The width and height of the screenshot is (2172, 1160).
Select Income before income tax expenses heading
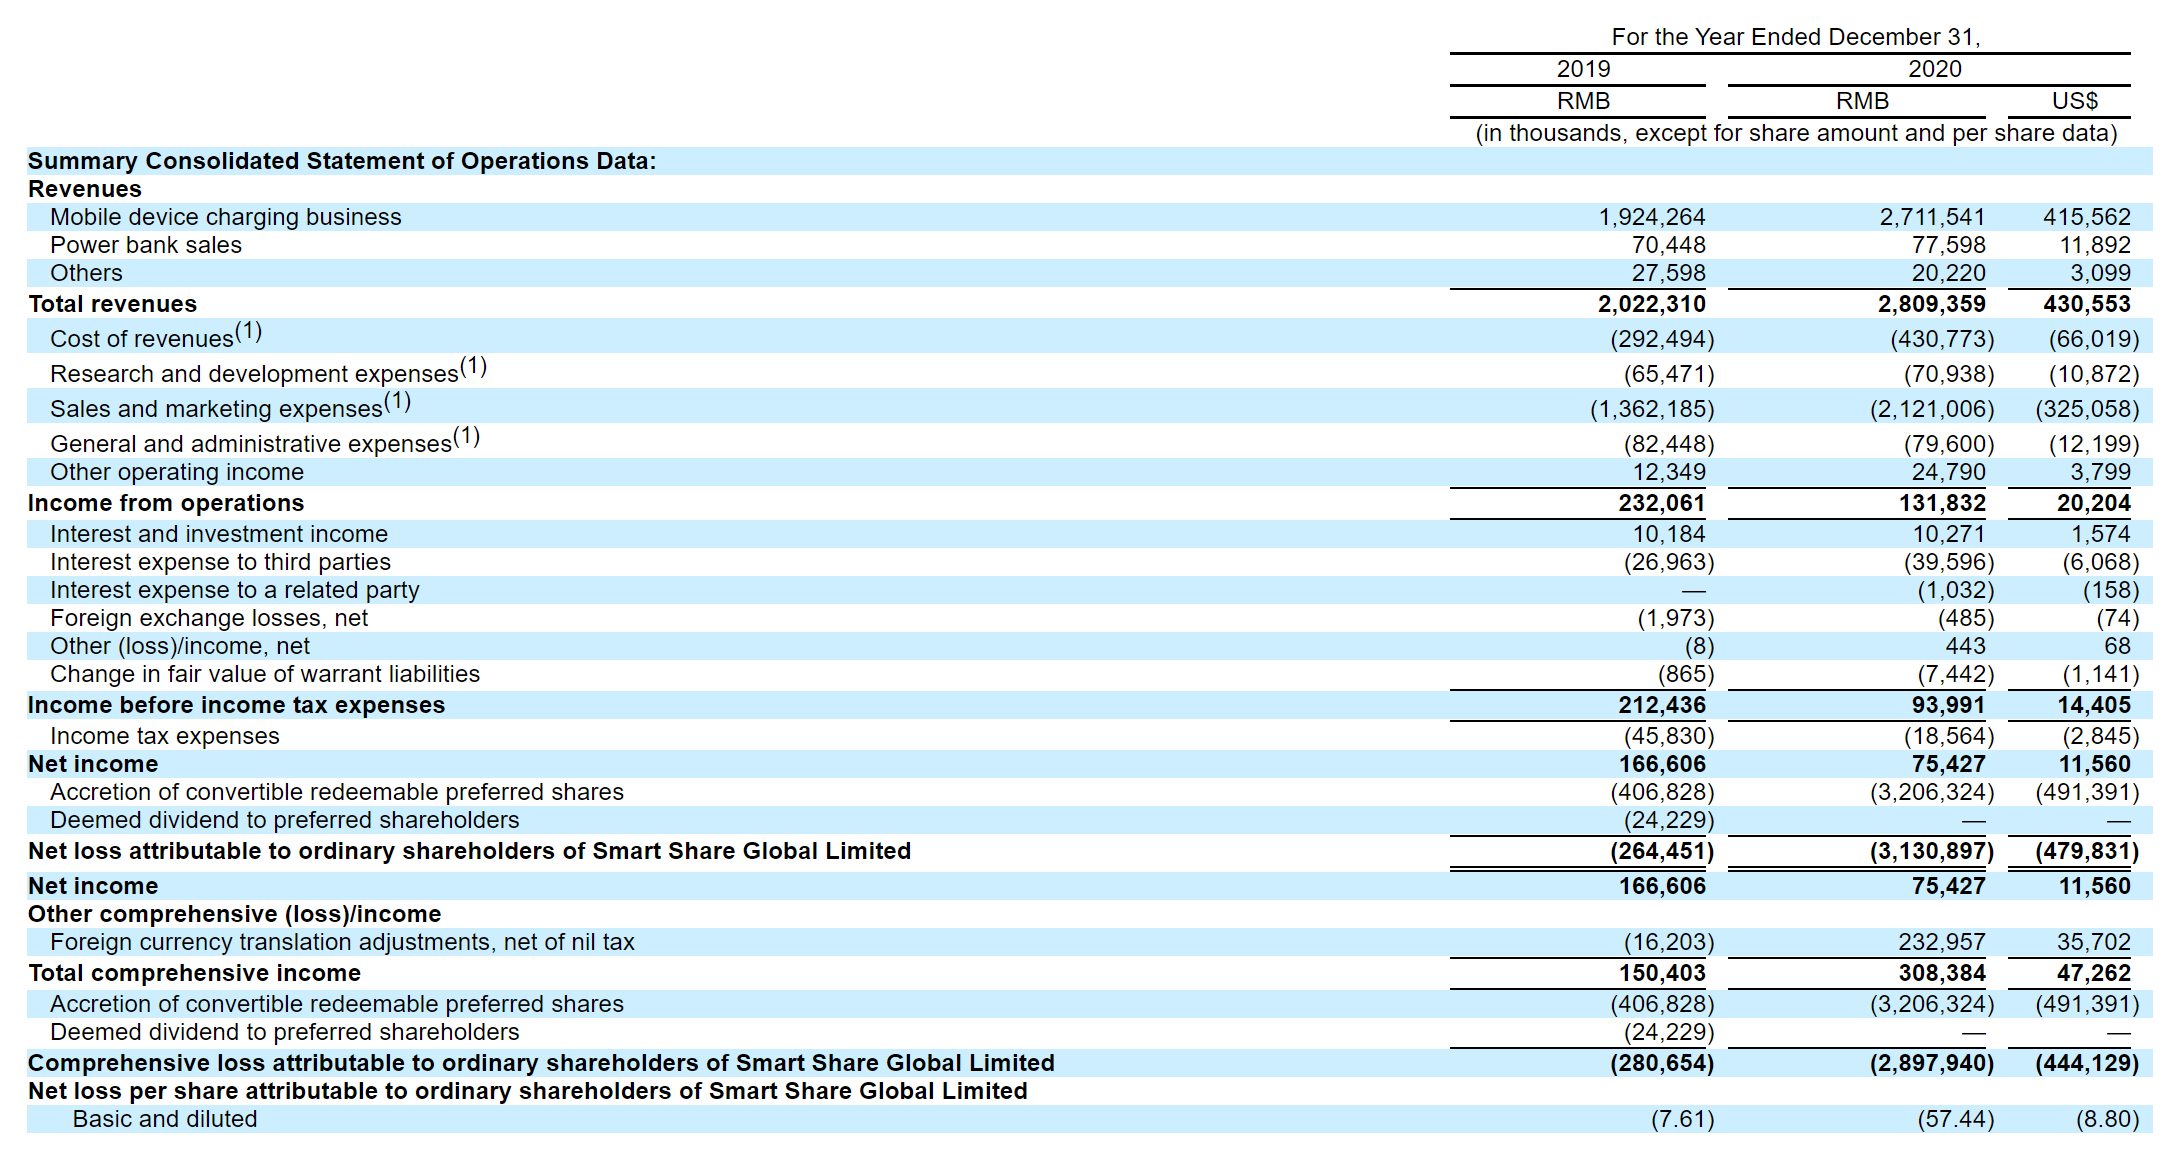click(x=236, y=705)
